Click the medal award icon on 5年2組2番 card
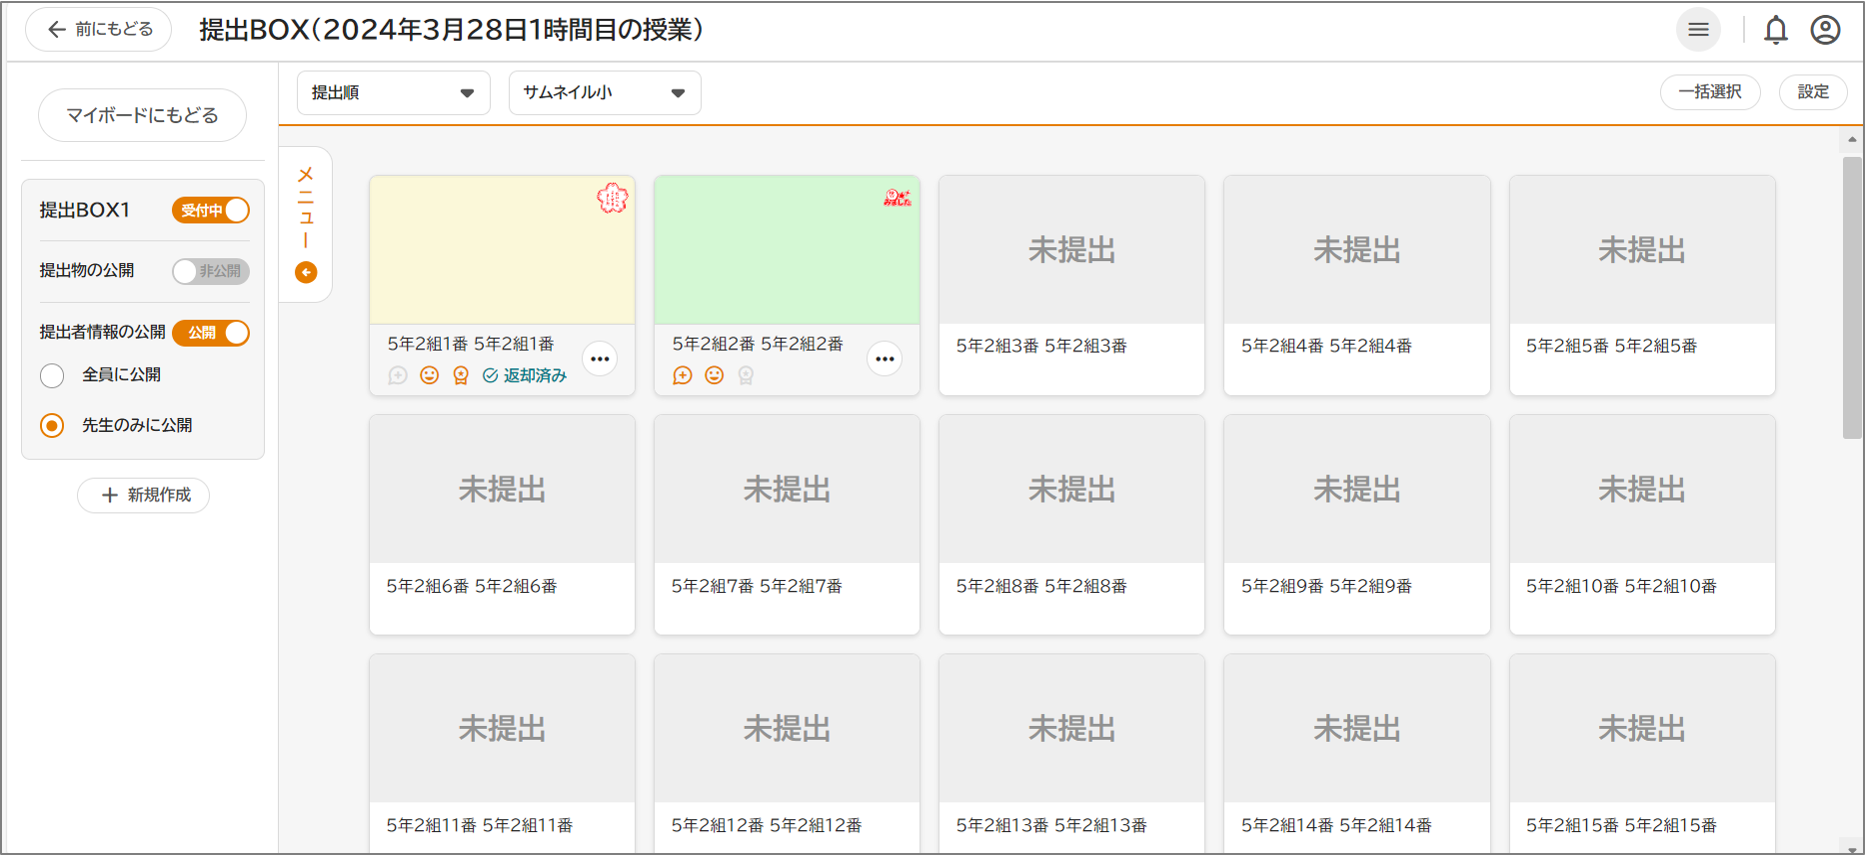The width and height of the screenshot is (1865, 856). pos(746,375)
